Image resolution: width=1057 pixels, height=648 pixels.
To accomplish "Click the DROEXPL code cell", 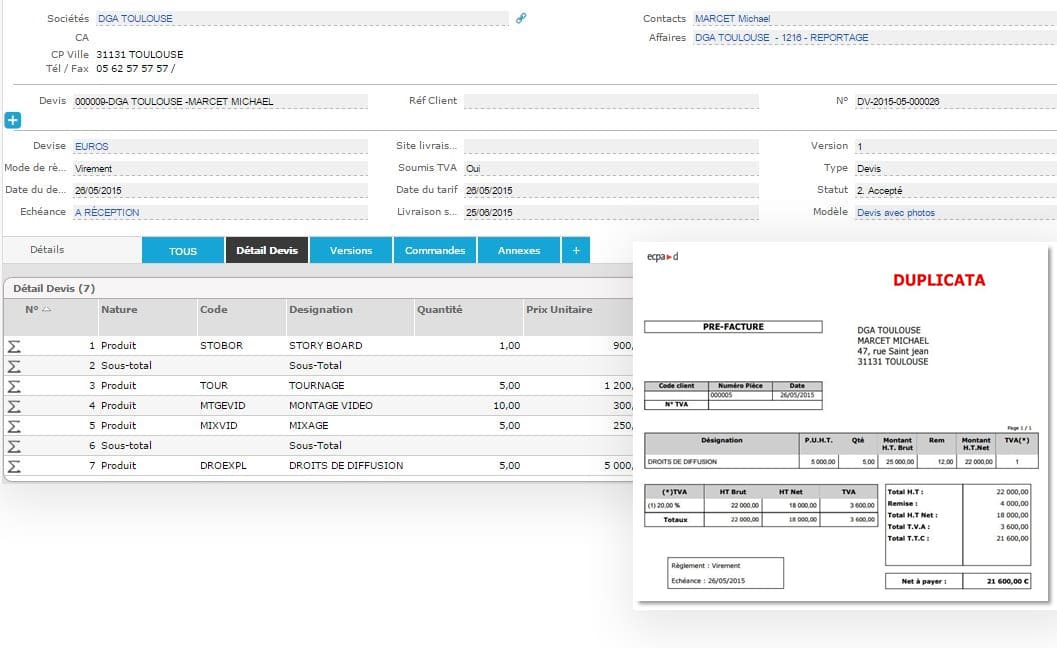I will [x=223, y=466].
